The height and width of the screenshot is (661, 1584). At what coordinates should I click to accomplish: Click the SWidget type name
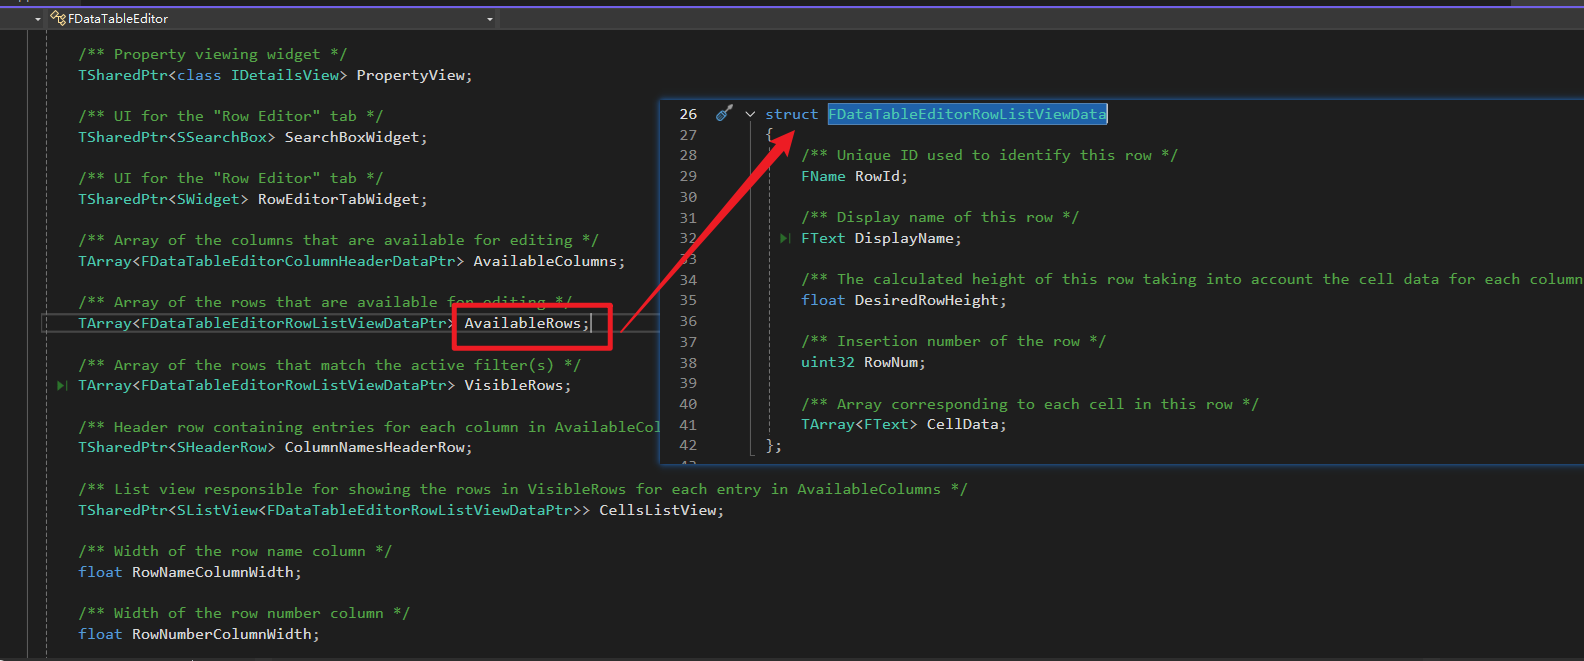(209, 199)
